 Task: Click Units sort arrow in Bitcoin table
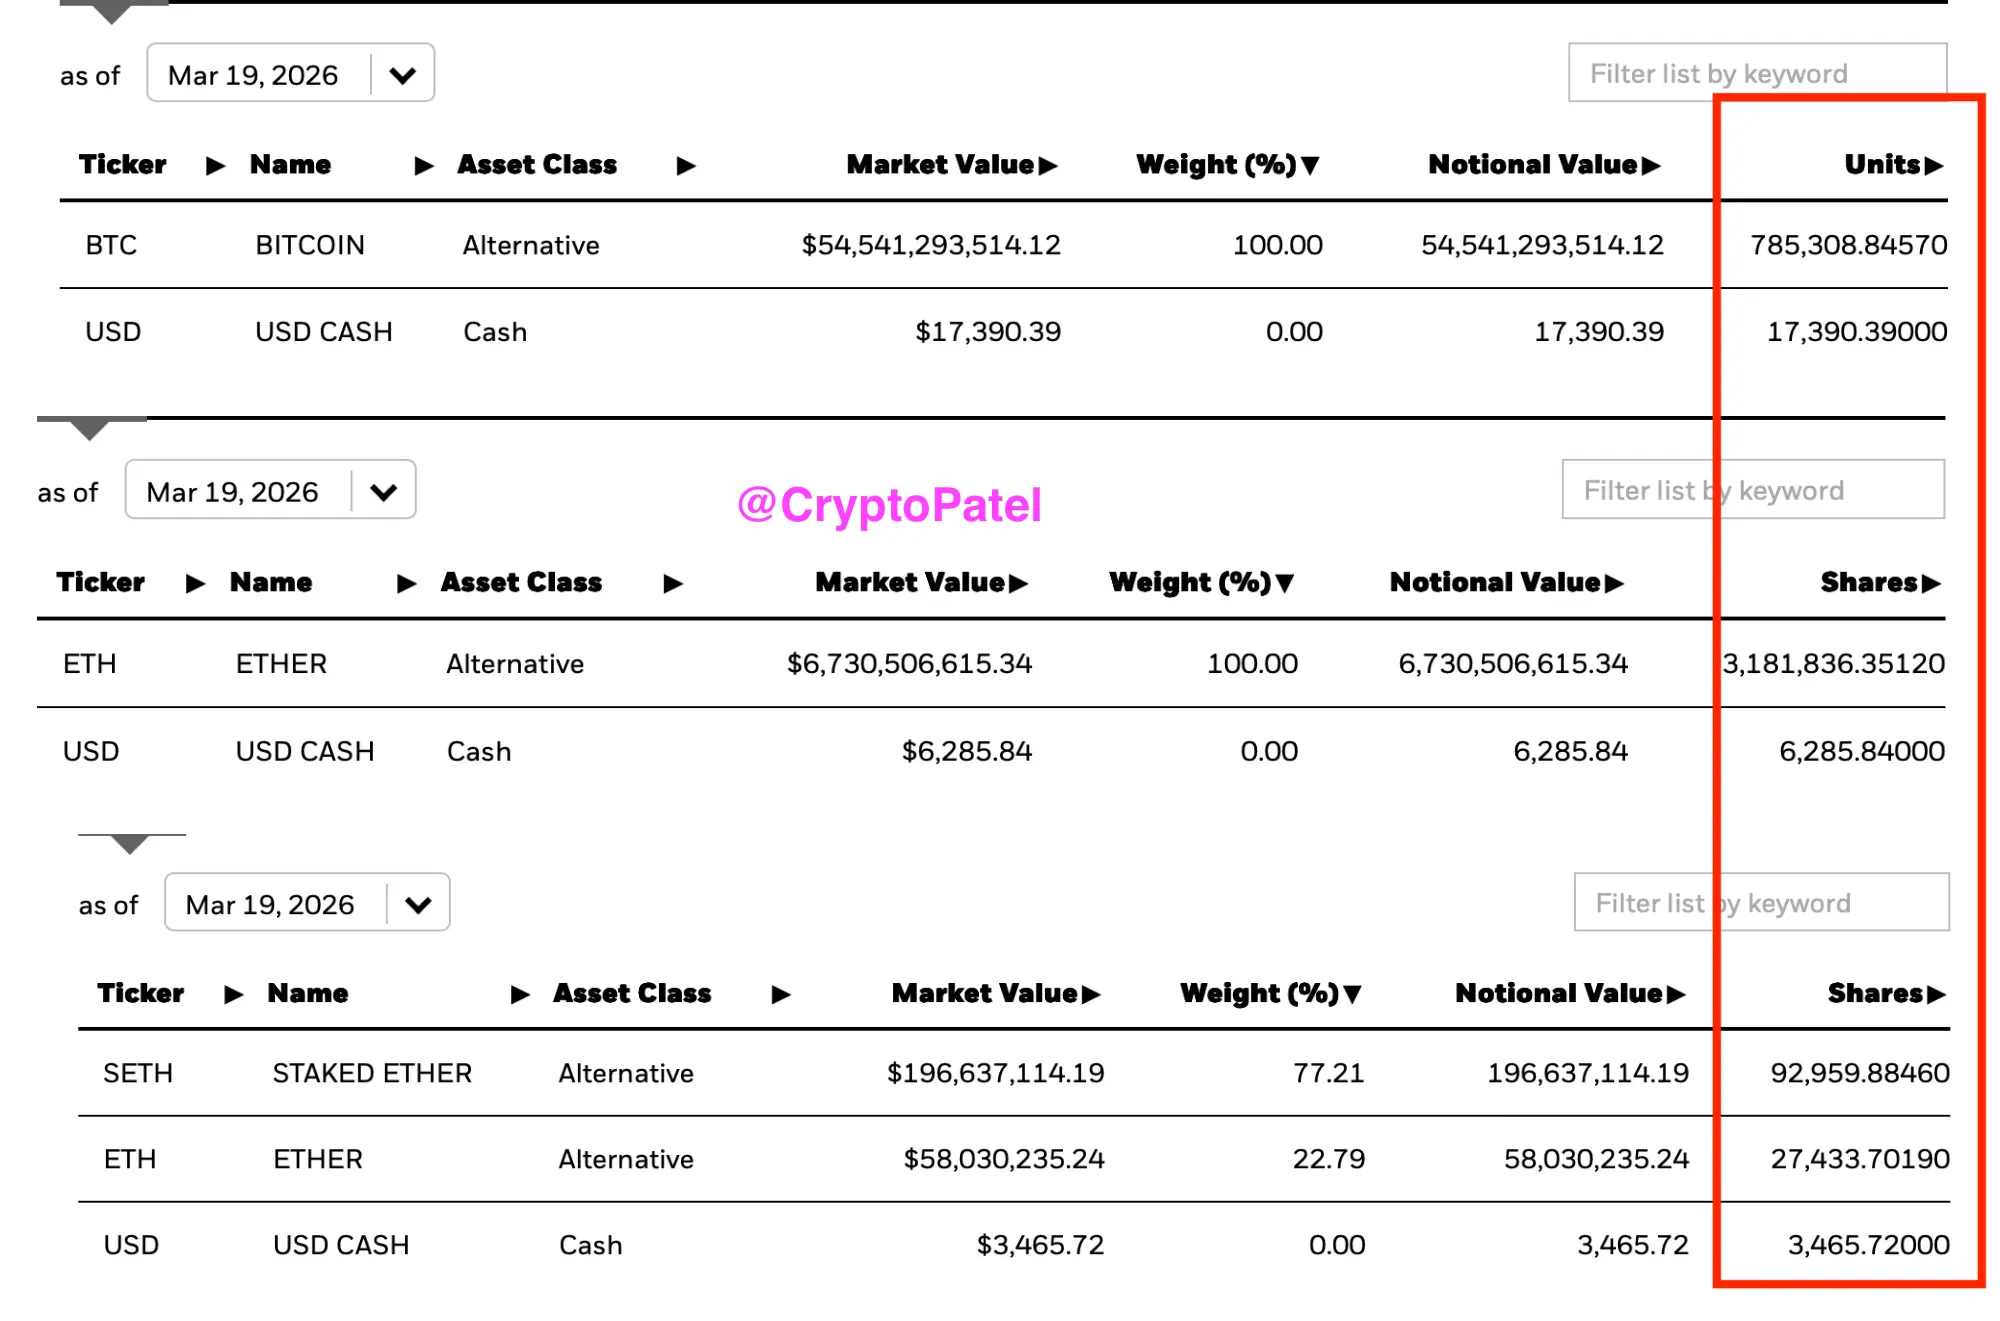[x=1933, y=166]
